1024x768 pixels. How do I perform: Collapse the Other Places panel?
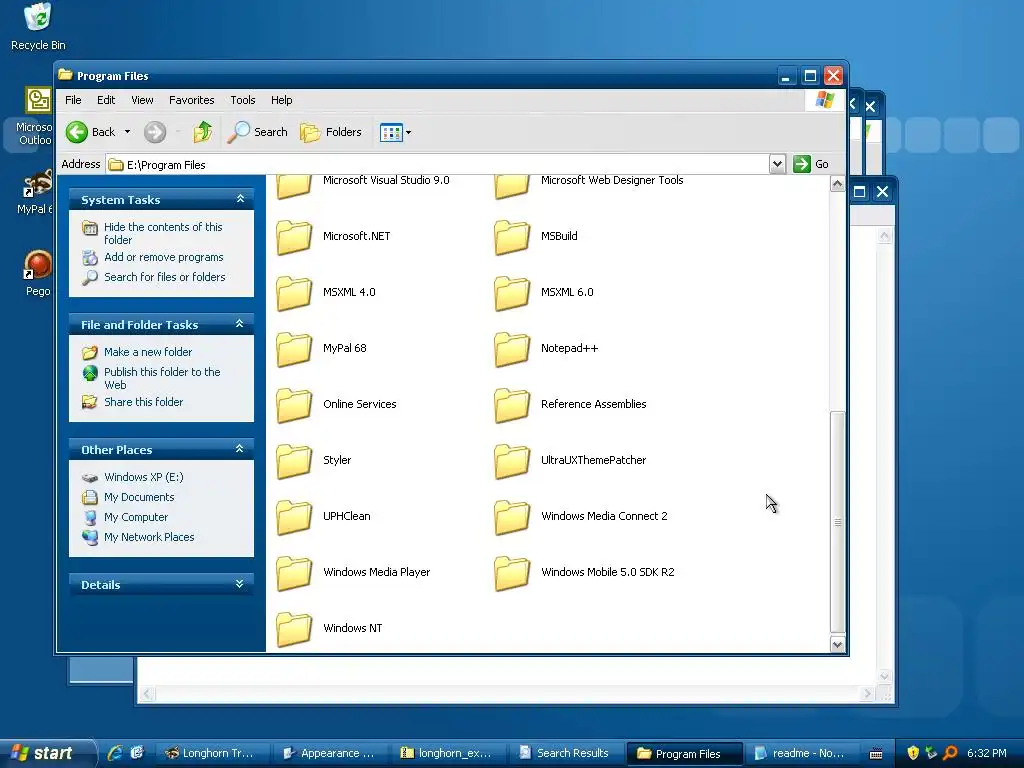click(240, 449)
